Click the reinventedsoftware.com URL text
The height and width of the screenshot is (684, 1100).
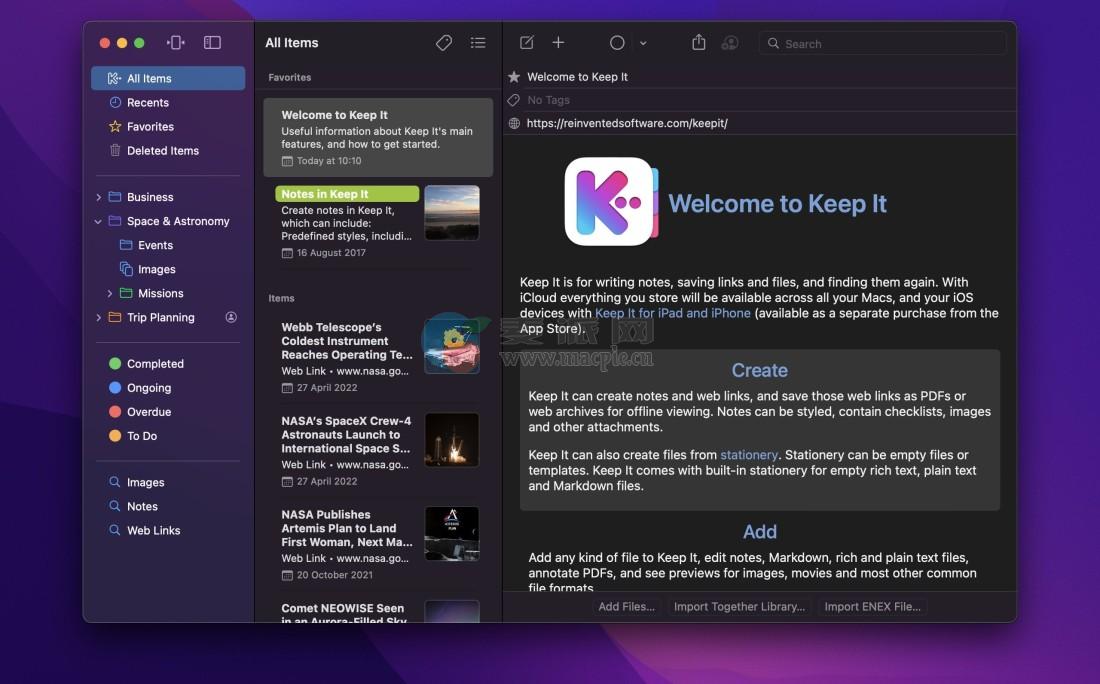coord(626,123)
